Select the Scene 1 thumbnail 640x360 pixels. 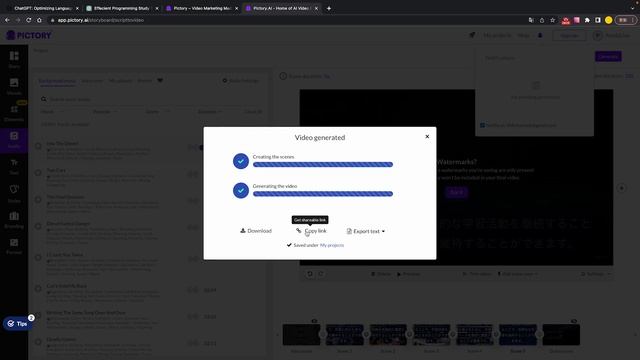tap(345, 335)
